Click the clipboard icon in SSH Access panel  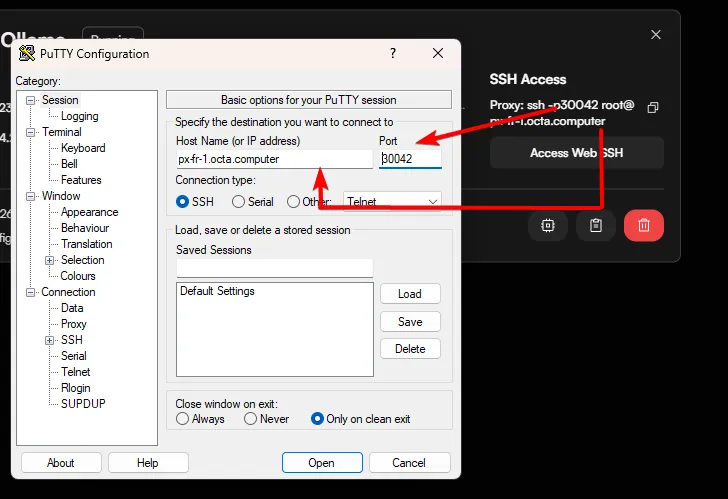click(596, 225)
